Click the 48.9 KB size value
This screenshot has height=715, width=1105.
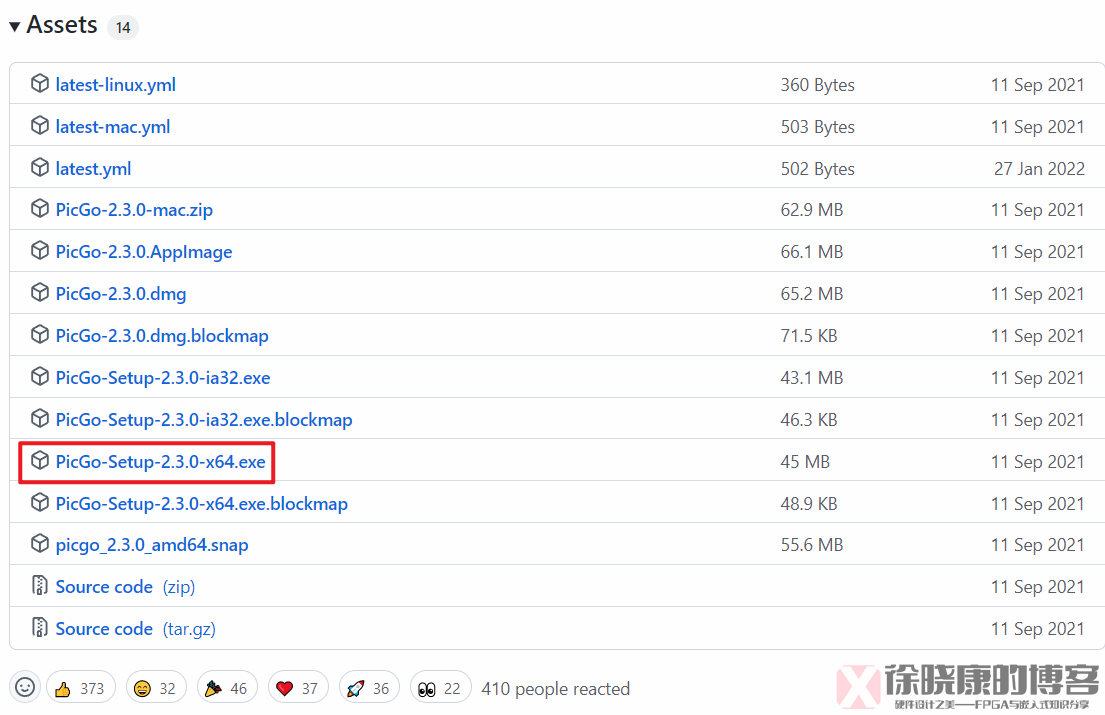click(x=808, y=504)
